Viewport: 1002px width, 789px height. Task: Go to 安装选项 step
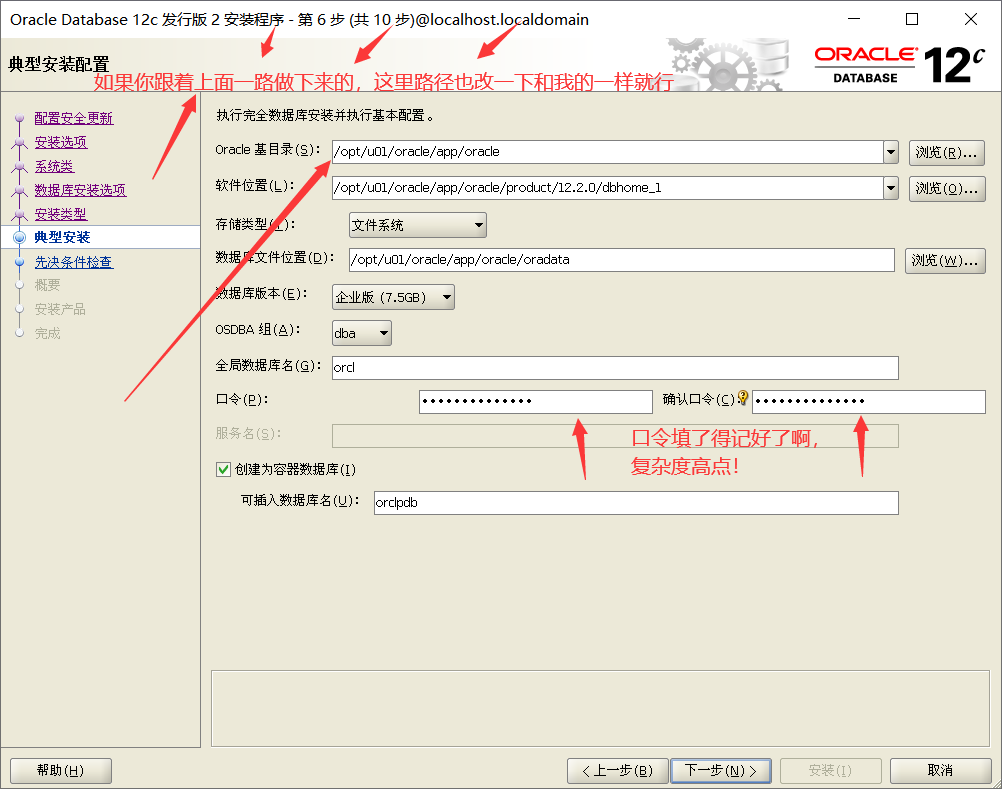click(61, 142)
